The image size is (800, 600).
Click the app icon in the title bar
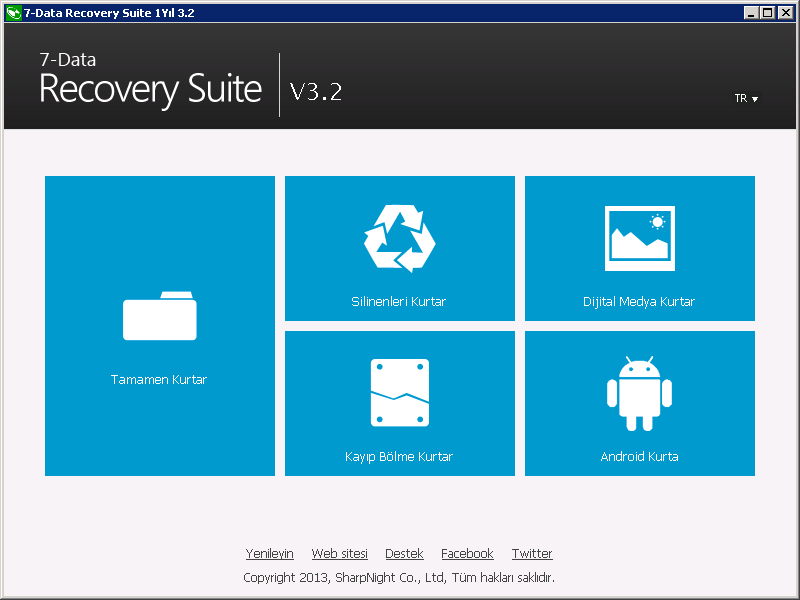pos(13,13)
